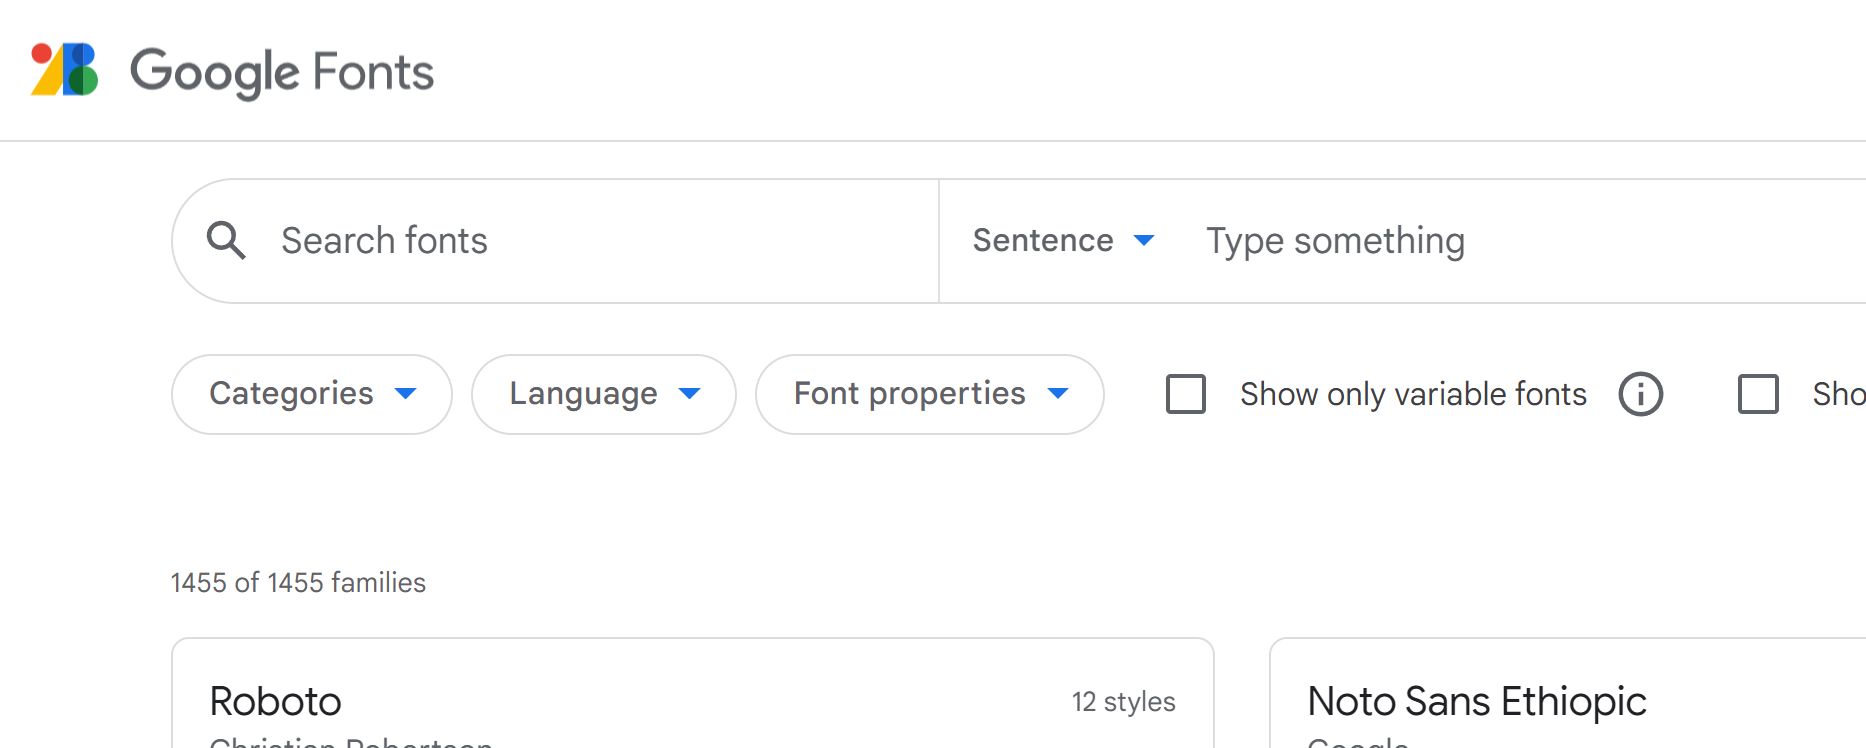The width and height of the screenshot is (1866, 748).
Task: Open the Categories filter dropdown
Action: tap(311, 394)
